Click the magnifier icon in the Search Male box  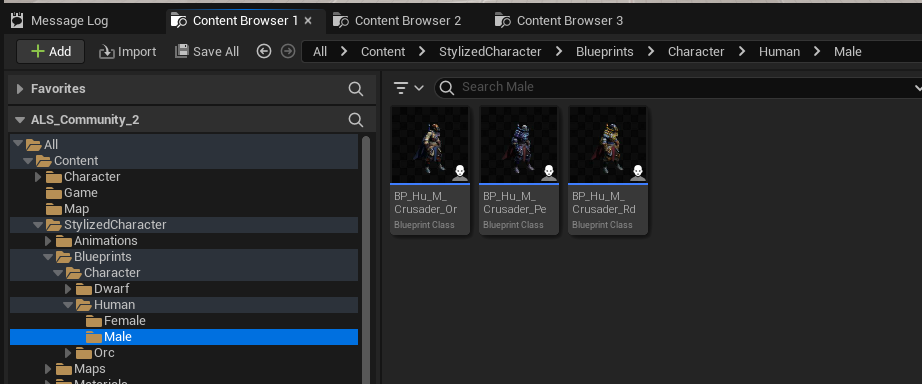coord(447,88)
